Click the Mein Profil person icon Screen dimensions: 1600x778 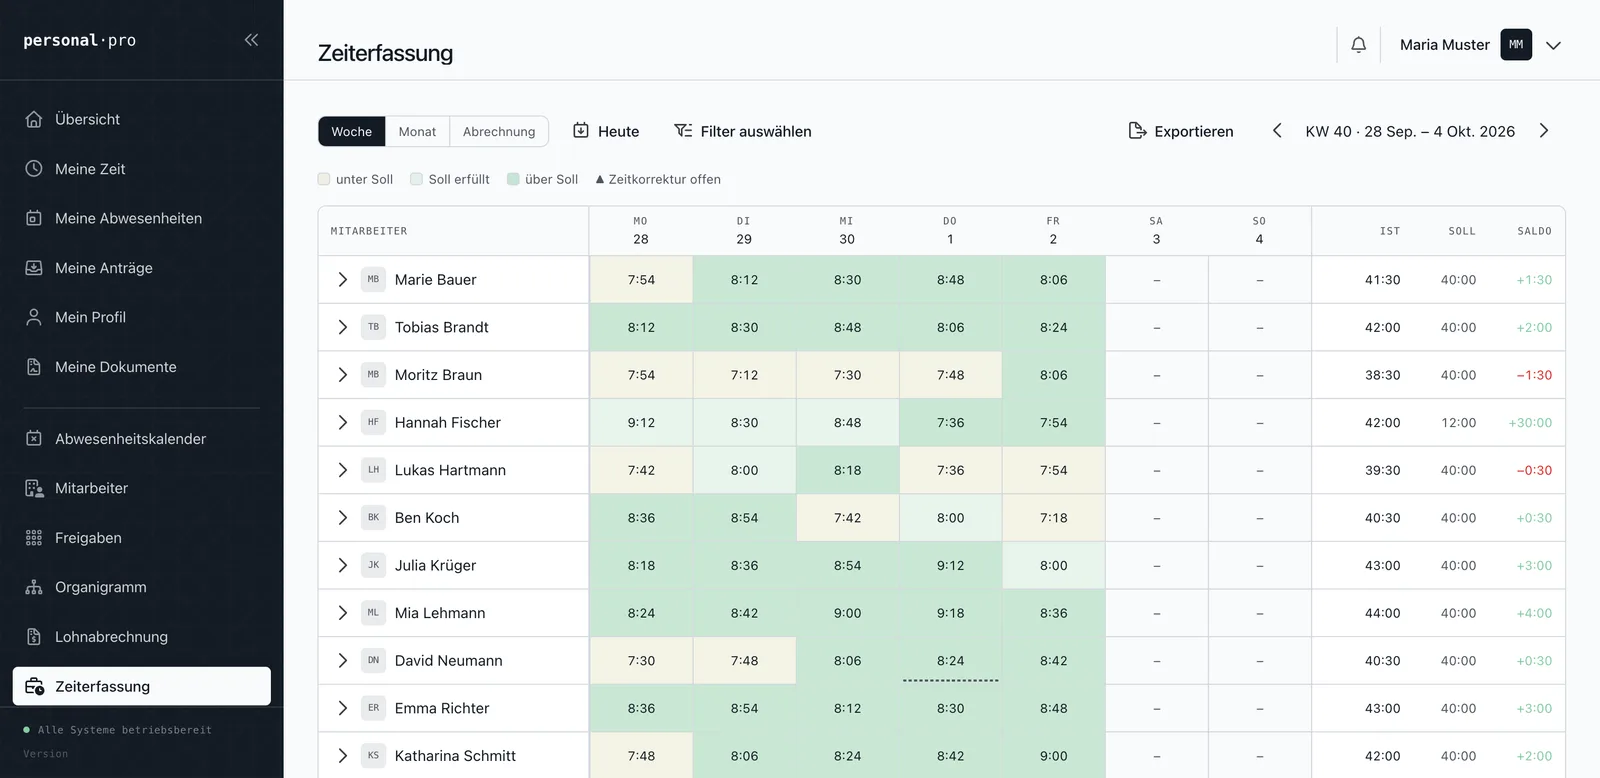34,317
